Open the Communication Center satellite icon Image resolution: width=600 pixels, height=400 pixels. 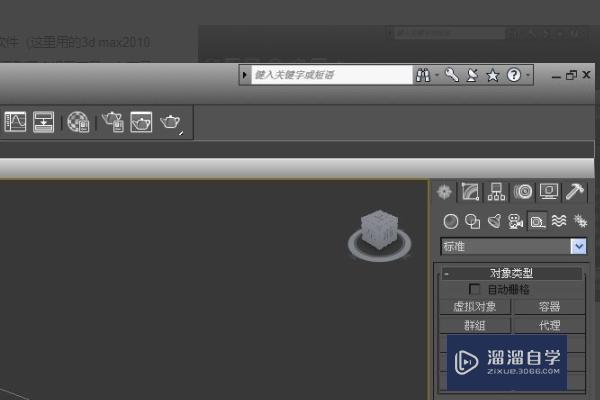click(x=473, y=75)
